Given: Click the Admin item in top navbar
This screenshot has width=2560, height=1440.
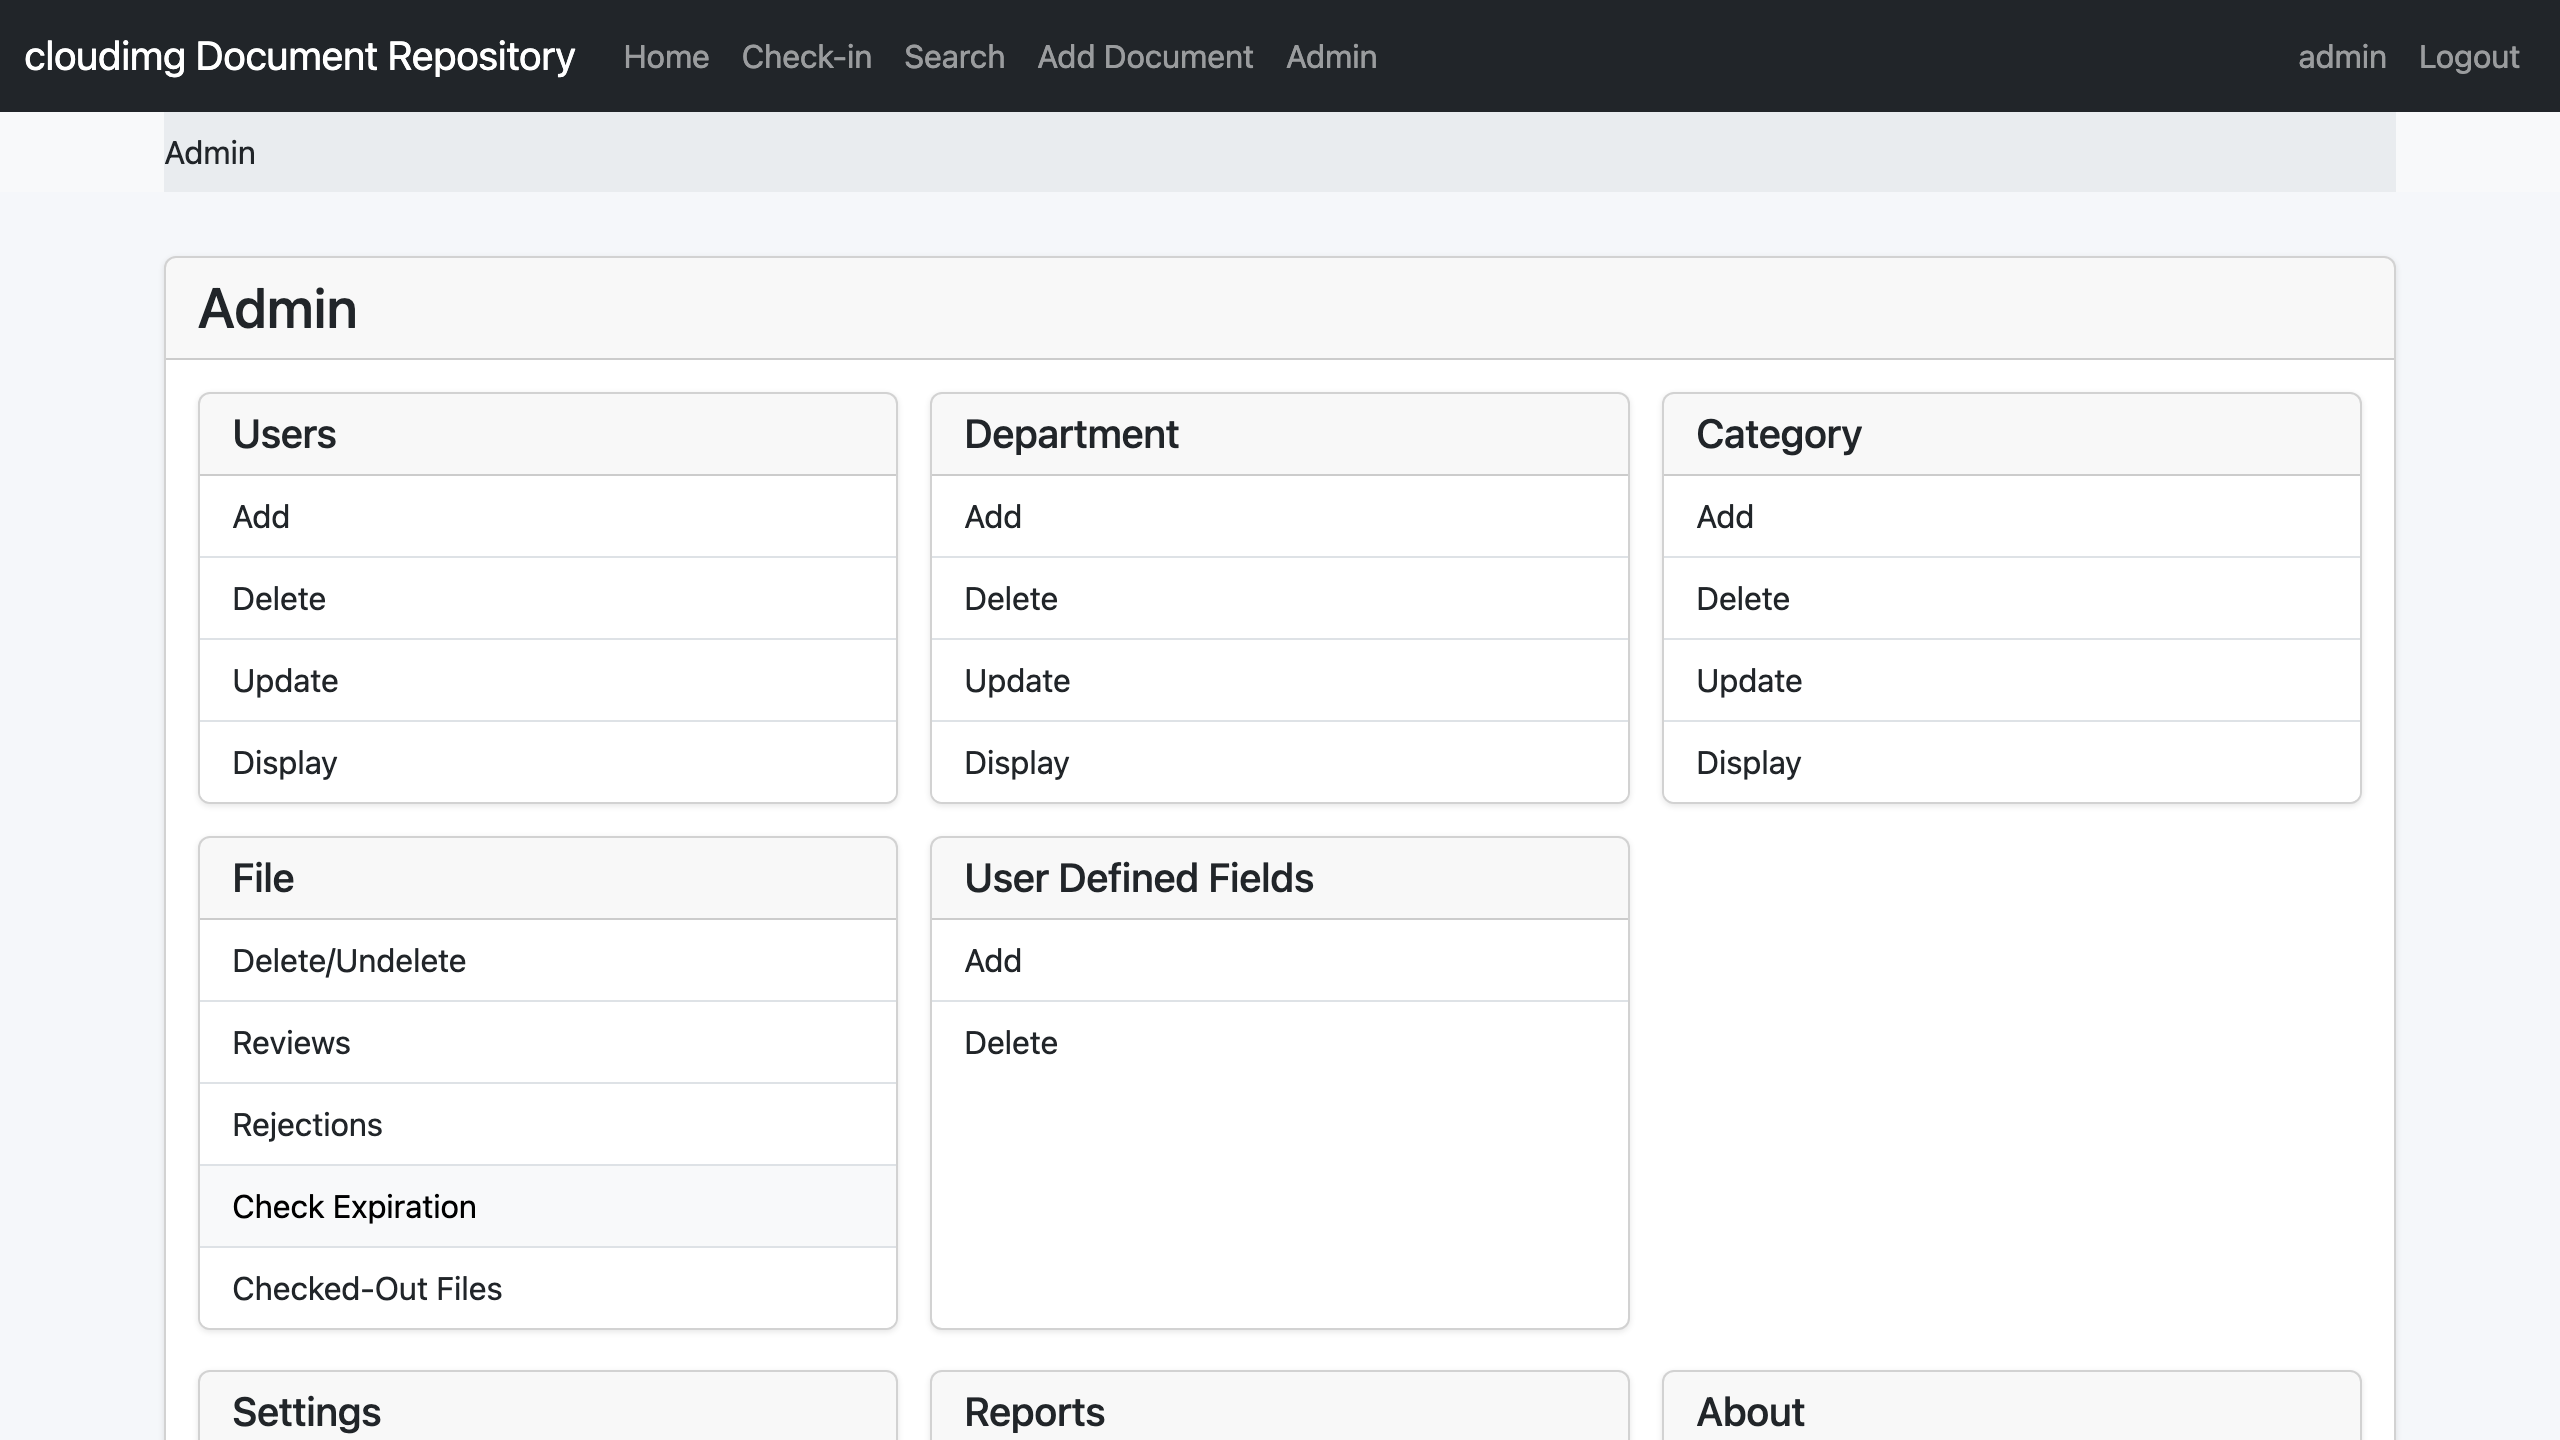Looking at the screenshot, I should (x=1331, y=57).
